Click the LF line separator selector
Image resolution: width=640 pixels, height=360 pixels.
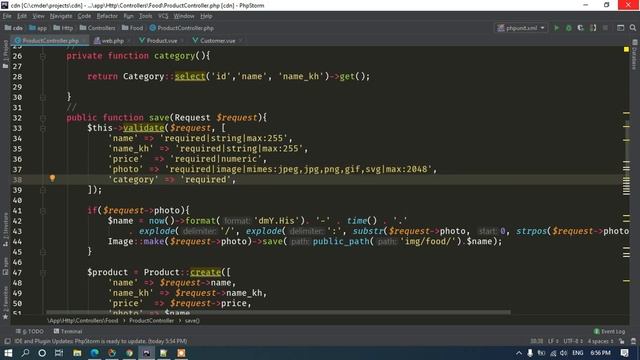click(553, 341)
